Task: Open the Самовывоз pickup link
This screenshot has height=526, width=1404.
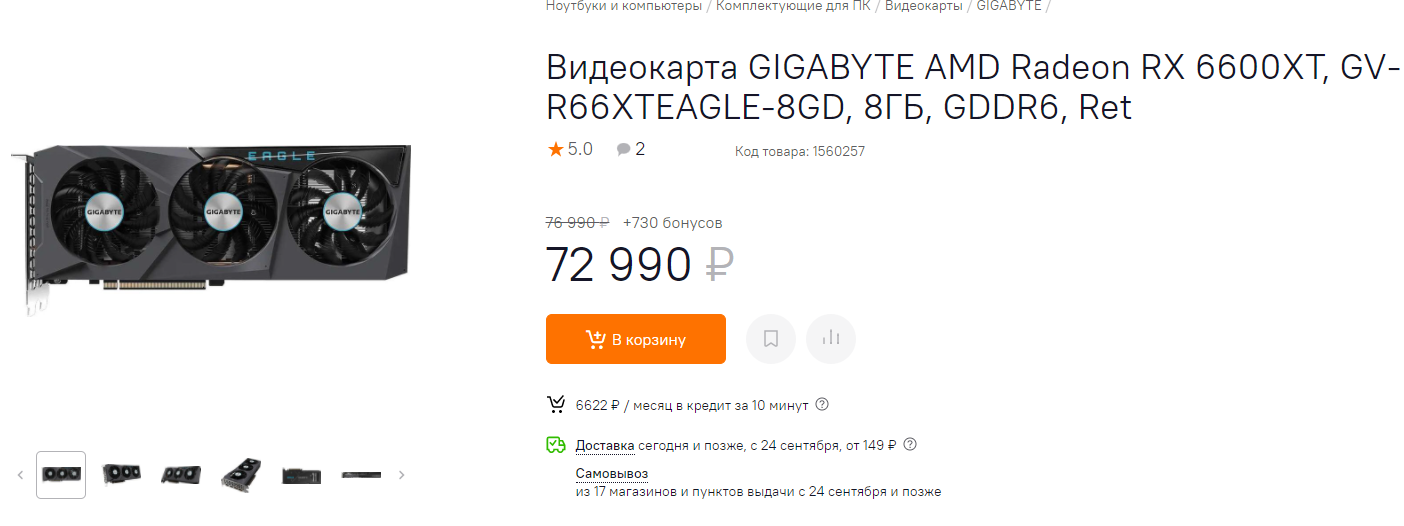Action: click(x=612, y=473)
